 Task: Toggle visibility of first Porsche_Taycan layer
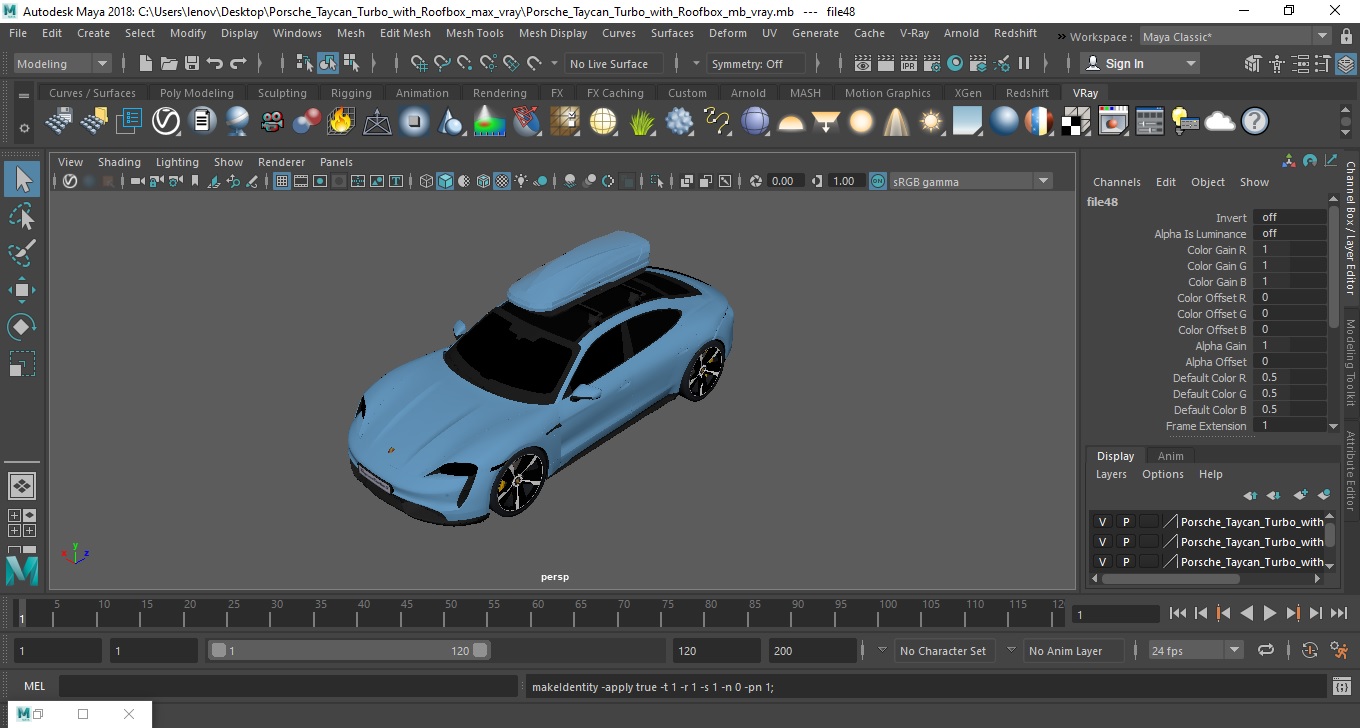point(1102,521)
